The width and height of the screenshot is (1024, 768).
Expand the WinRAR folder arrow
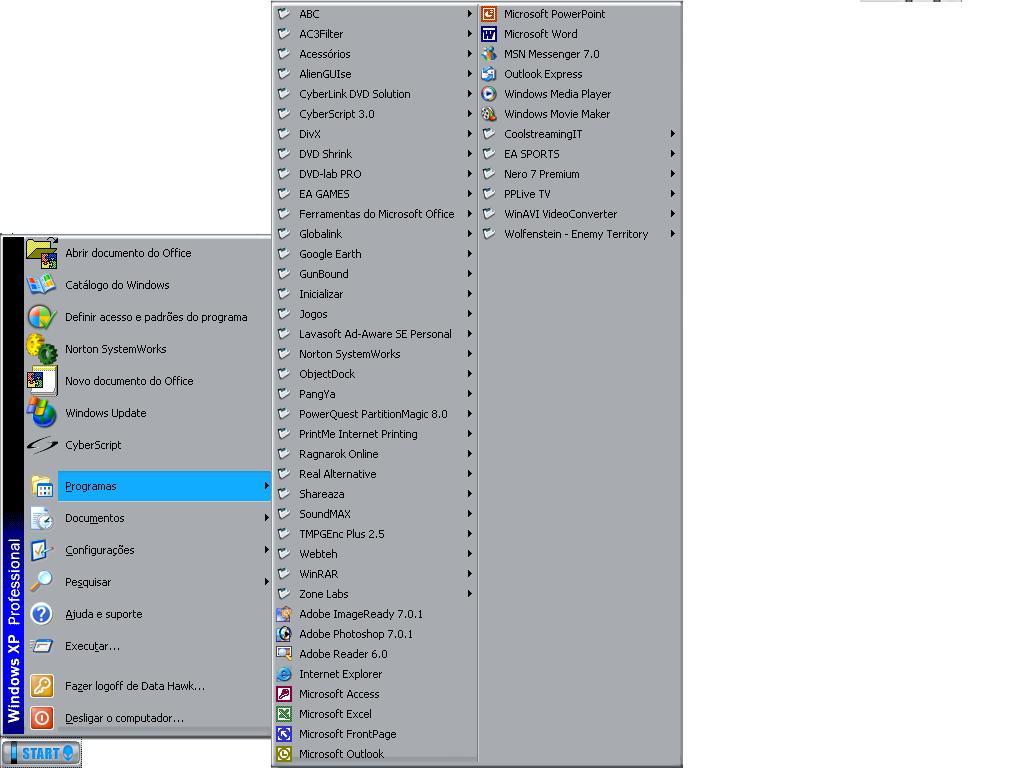[470, 574]
